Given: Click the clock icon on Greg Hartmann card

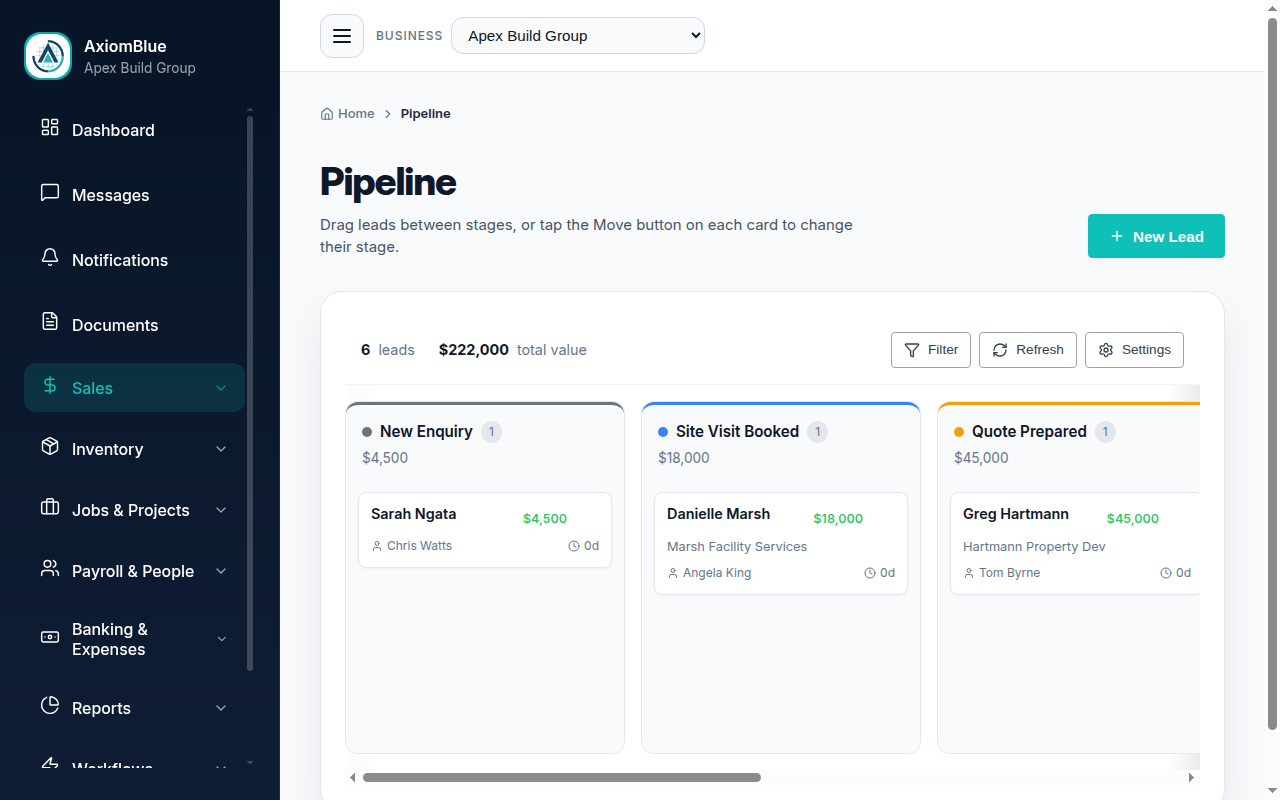Looking at the screenshot, I should tap(1166, 573).
